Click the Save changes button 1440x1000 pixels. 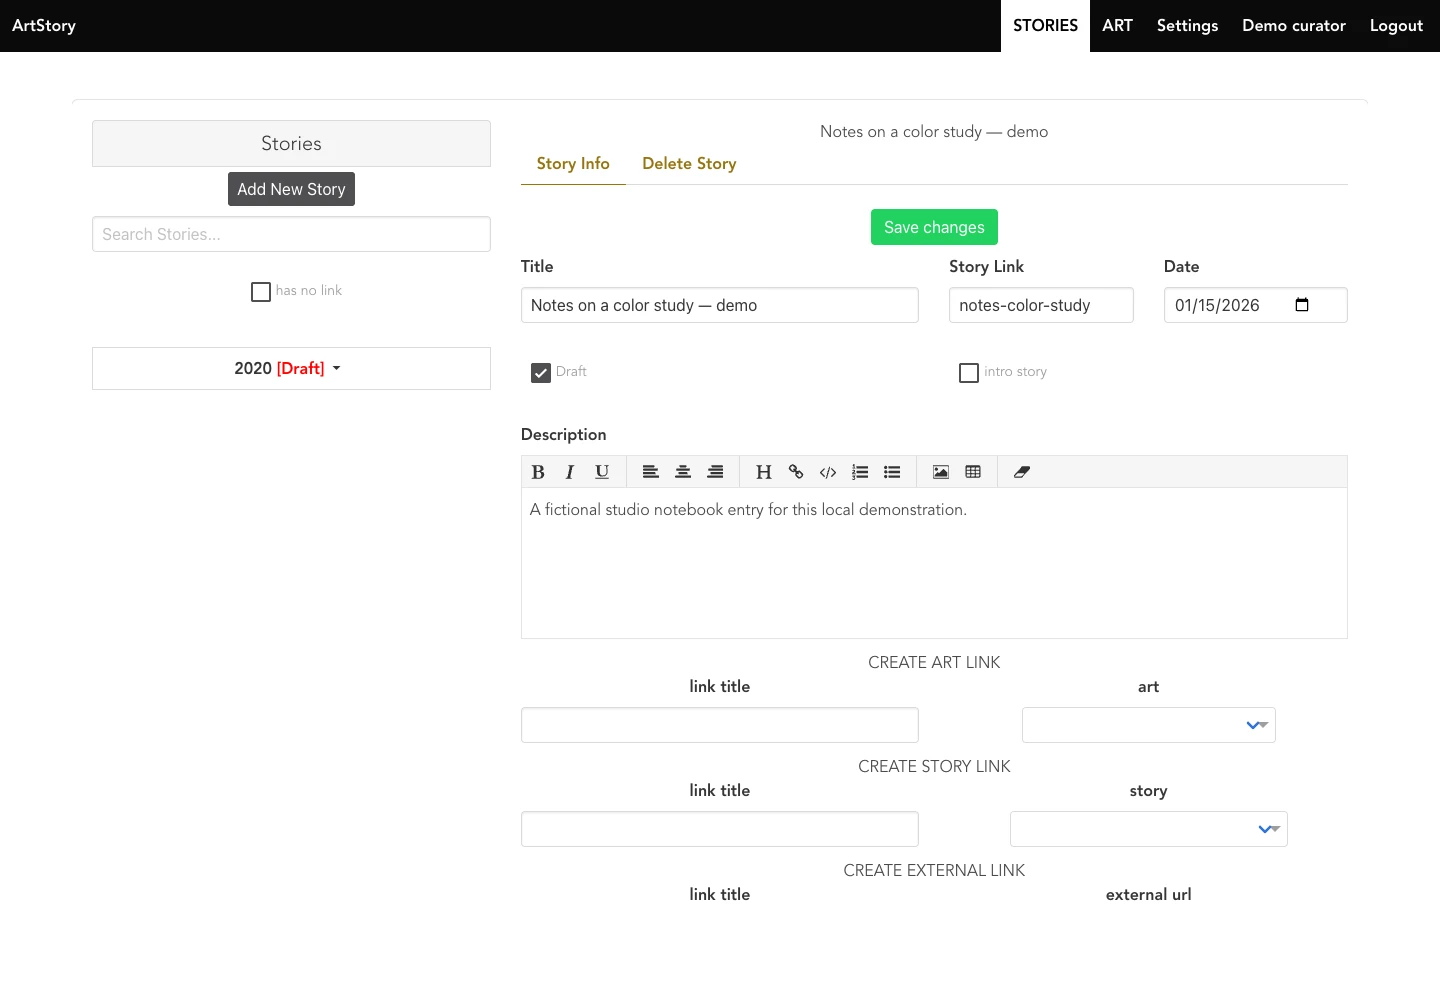pyautogui.click(x=934, y=227)
